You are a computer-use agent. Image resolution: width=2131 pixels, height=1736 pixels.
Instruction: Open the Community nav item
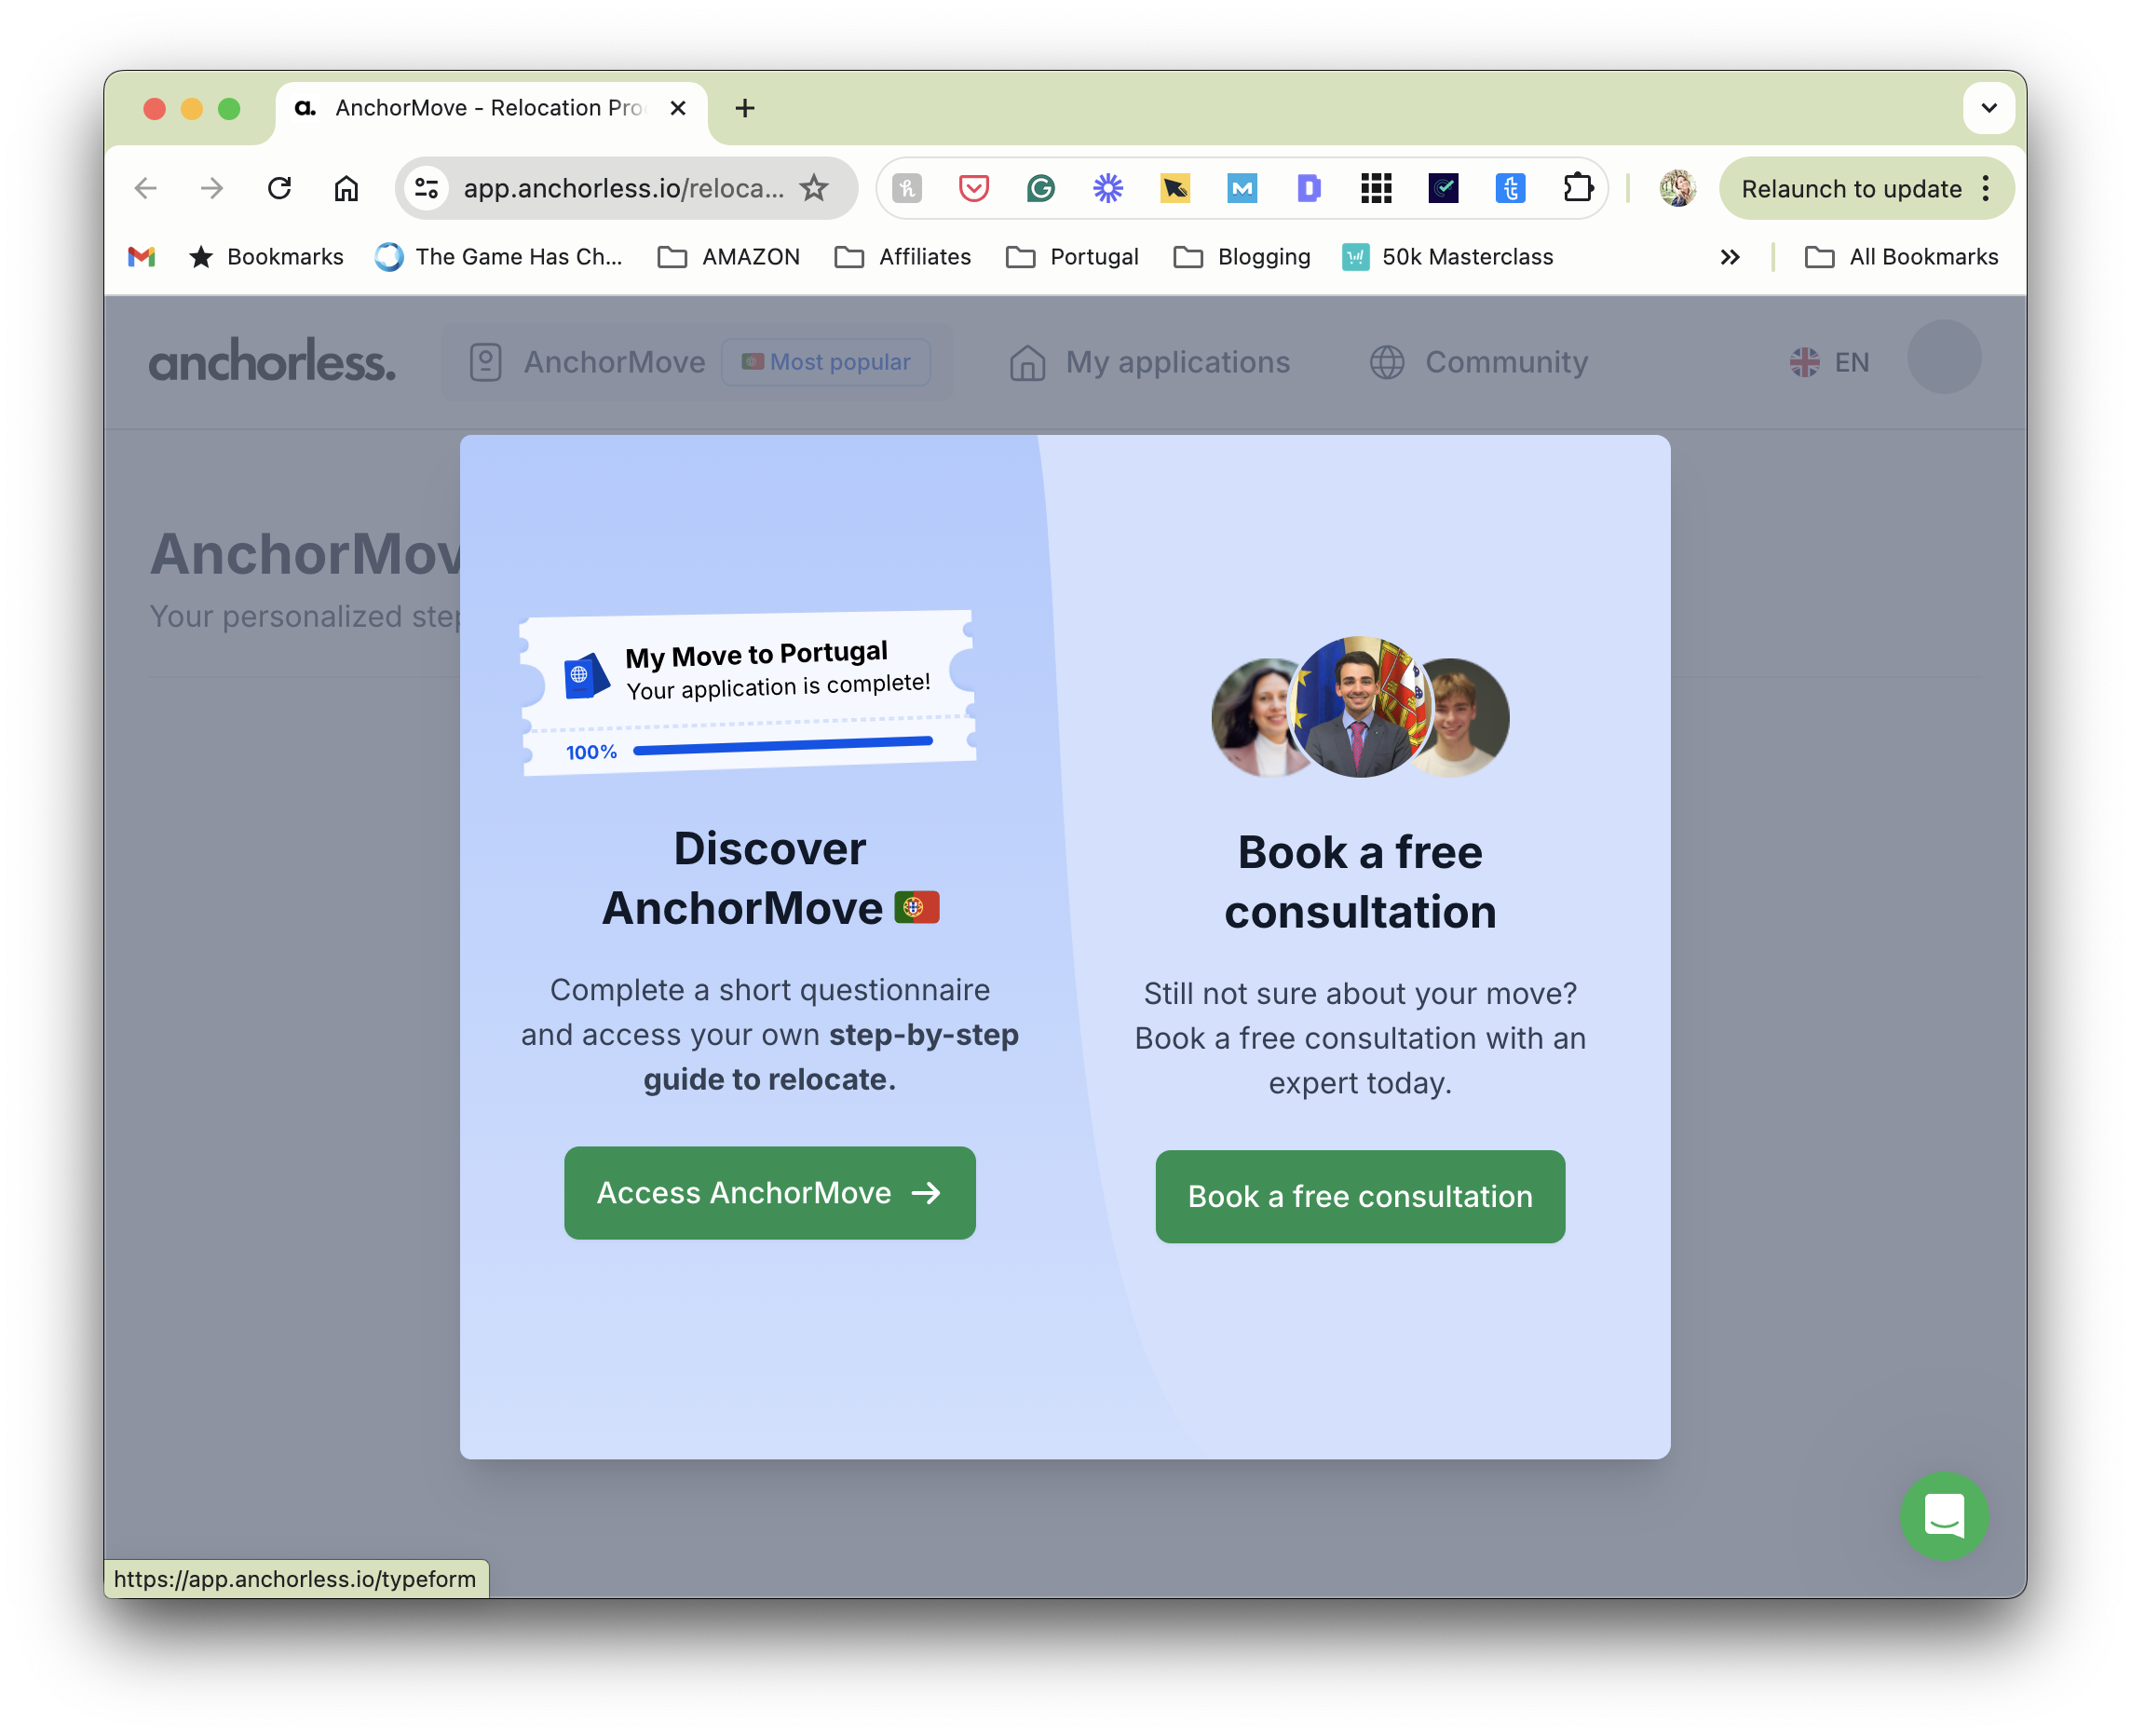point(1478,362)
